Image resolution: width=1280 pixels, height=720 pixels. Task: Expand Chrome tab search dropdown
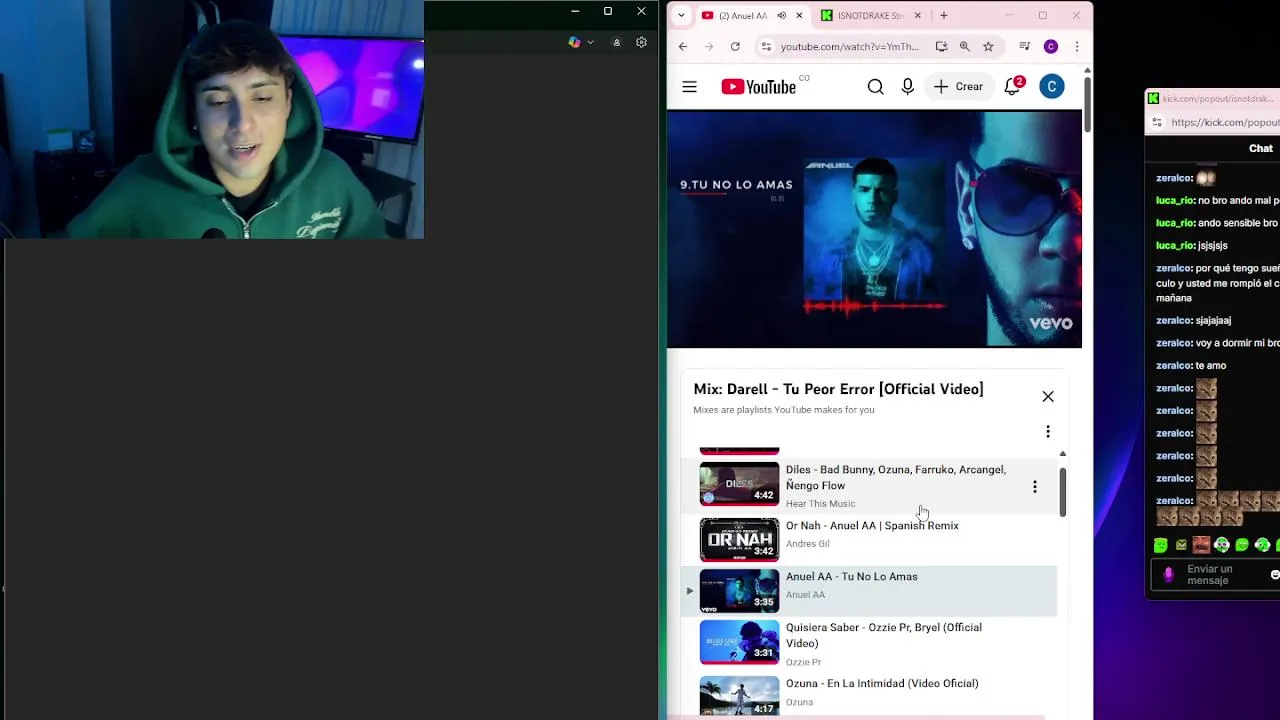coord(681,15)
